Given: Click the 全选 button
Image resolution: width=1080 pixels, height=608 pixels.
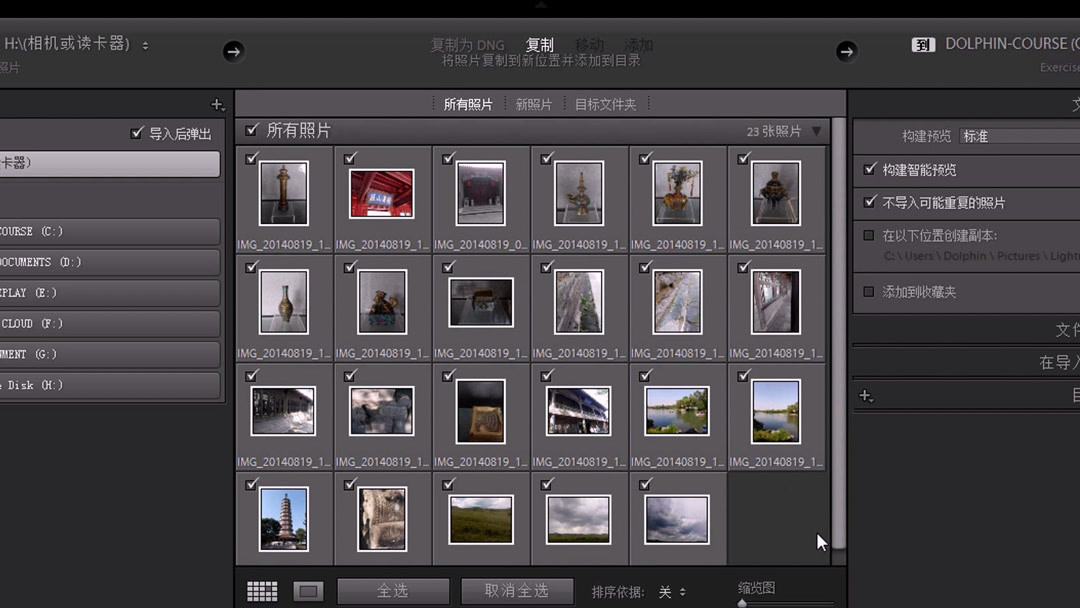Looking at the screenshot, I should coord(393,590).
